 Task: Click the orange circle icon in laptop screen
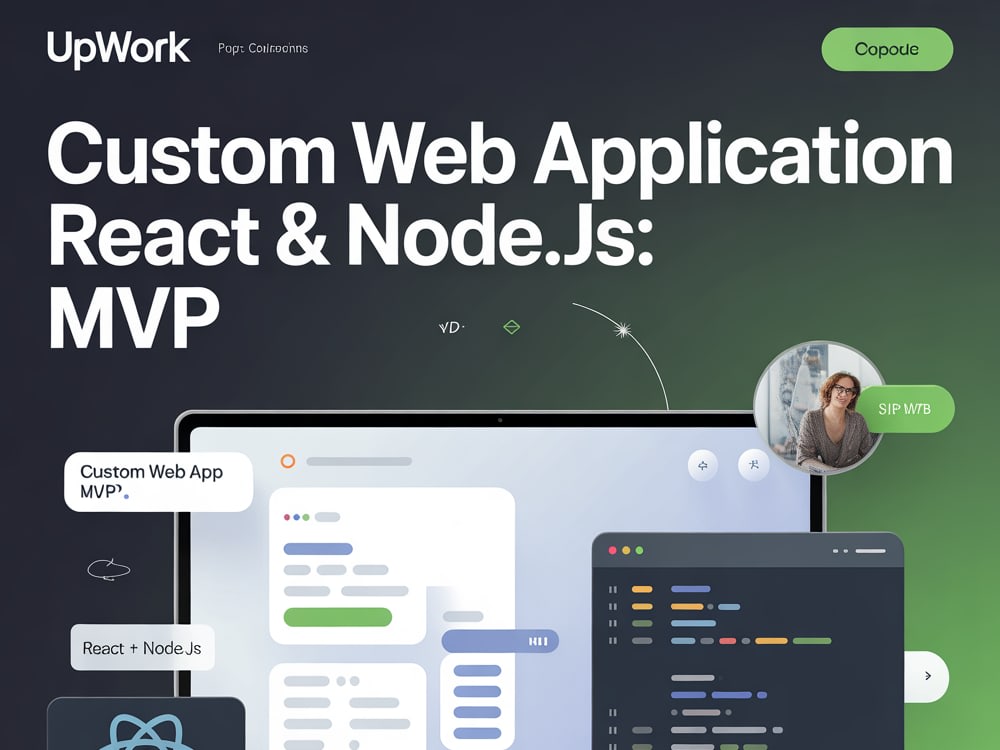pyautogui.click(x=288, y=461)
